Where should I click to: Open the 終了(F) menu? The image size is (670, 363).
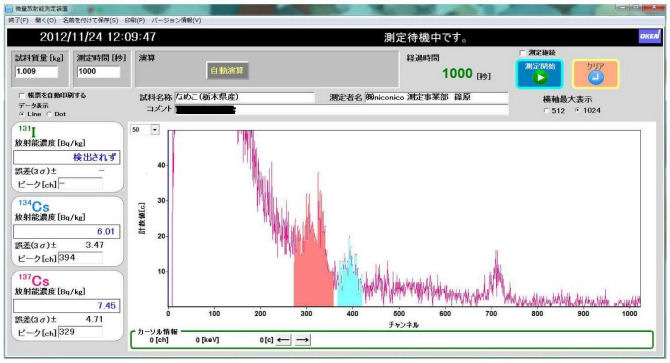coord(18,20)
